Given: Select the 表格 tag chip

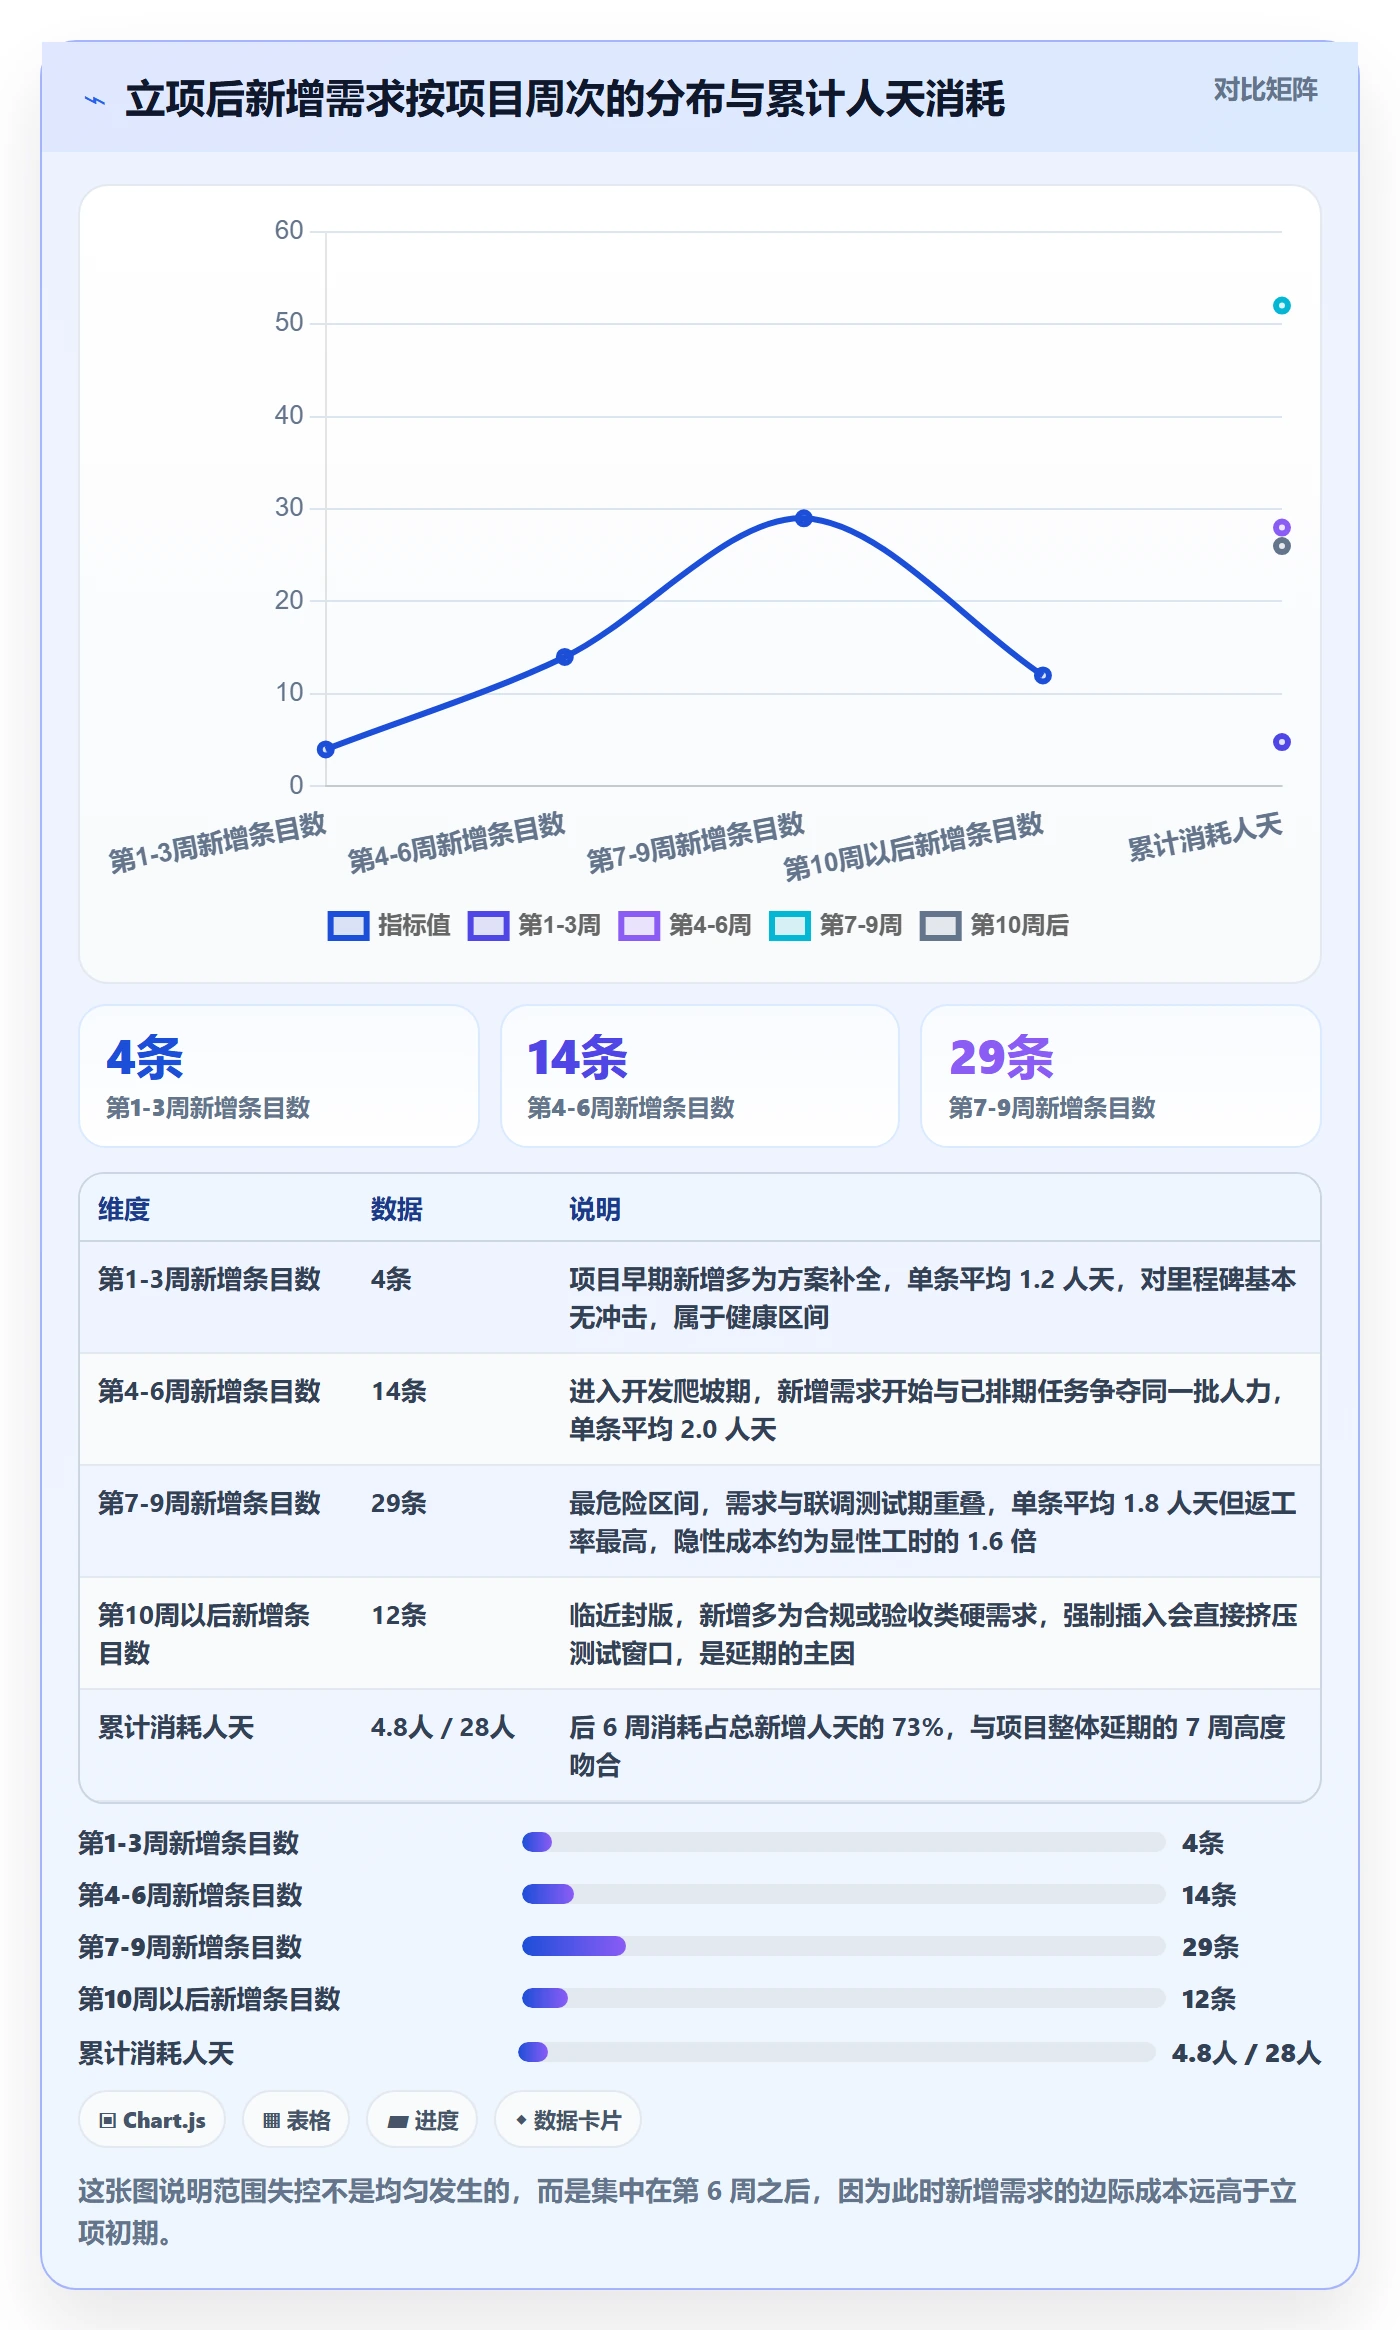Looking at the screenshot, I should click(296, 2119).
